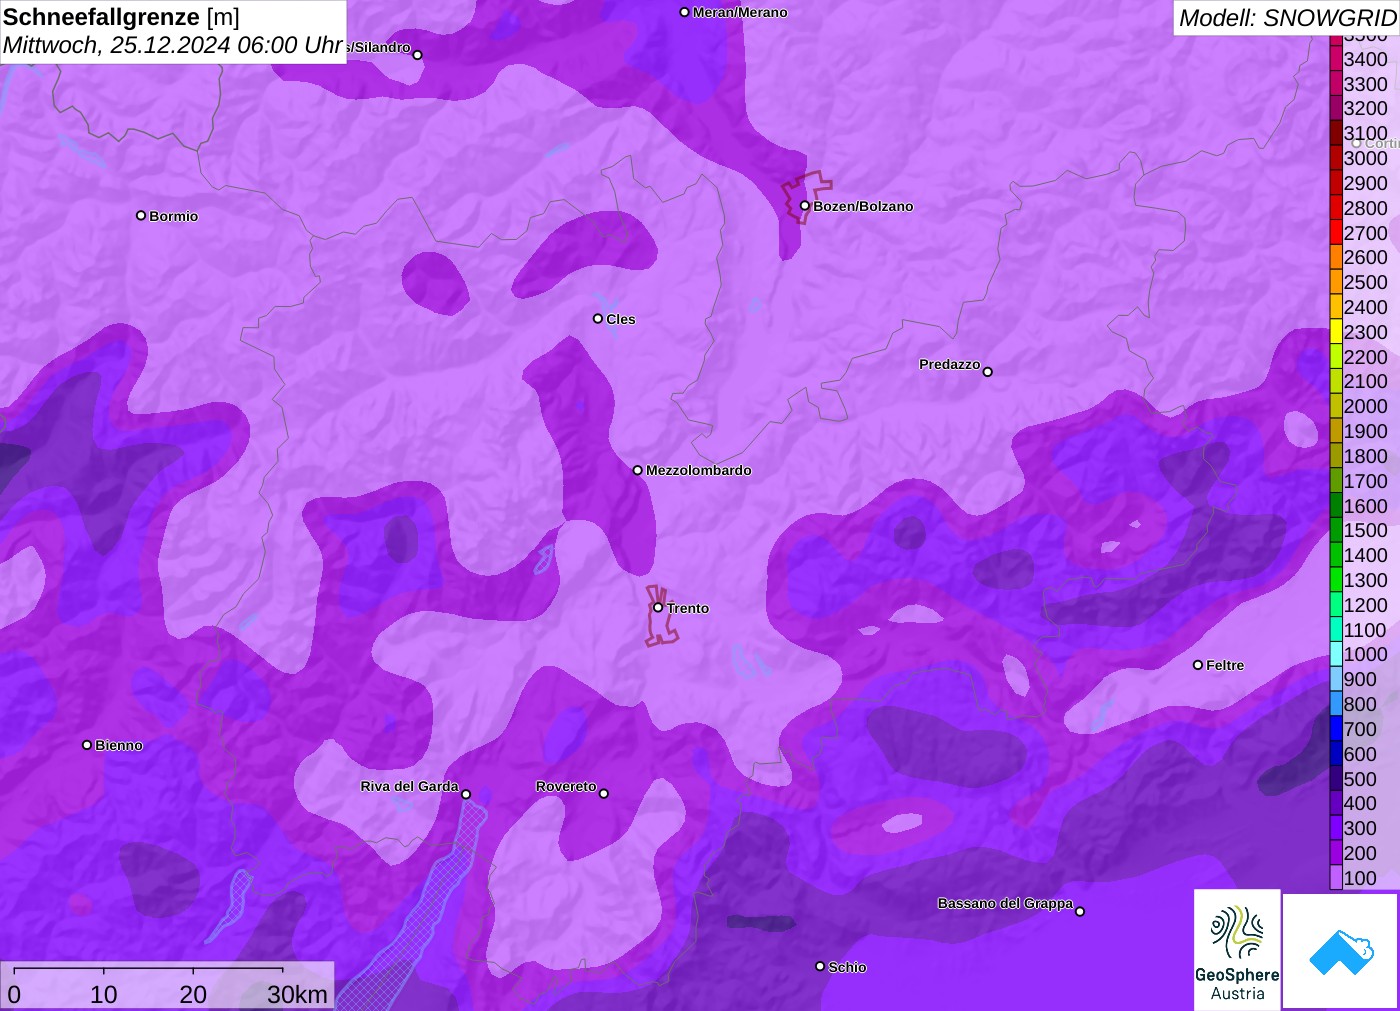
Task: Select the 1500 m green legend swatch
Action: click(1336, 530)
